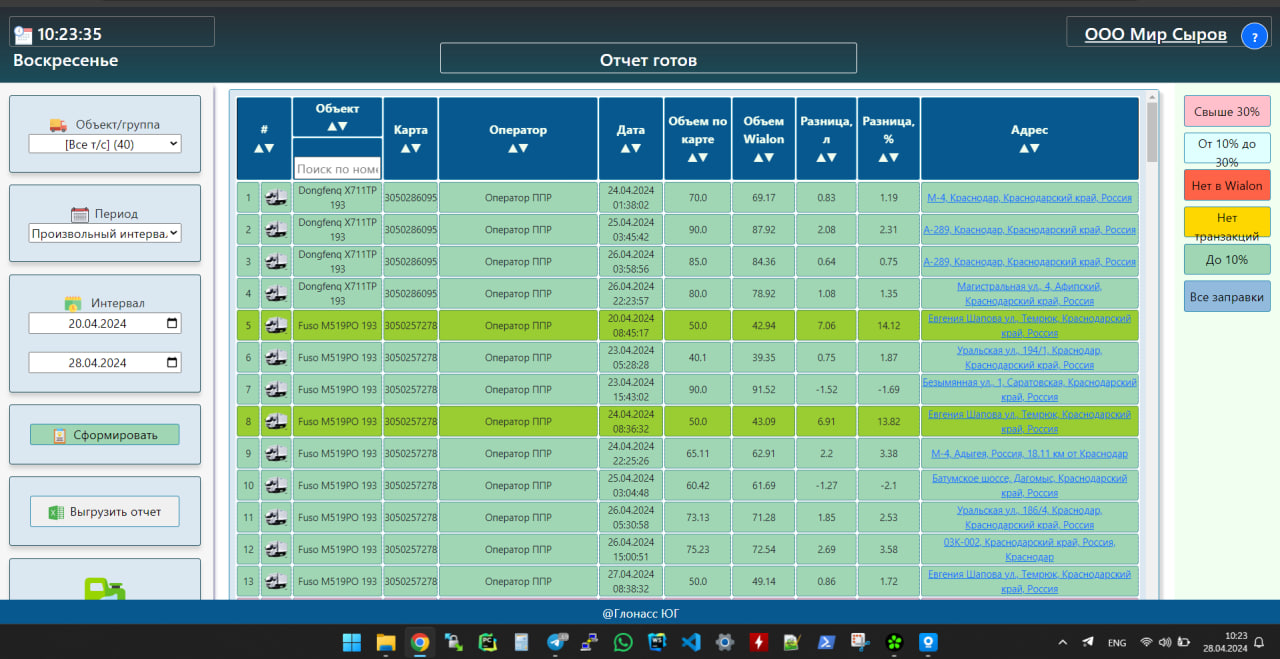Click the Сформировать report button

pyautogui.click(x=105, y=435)
